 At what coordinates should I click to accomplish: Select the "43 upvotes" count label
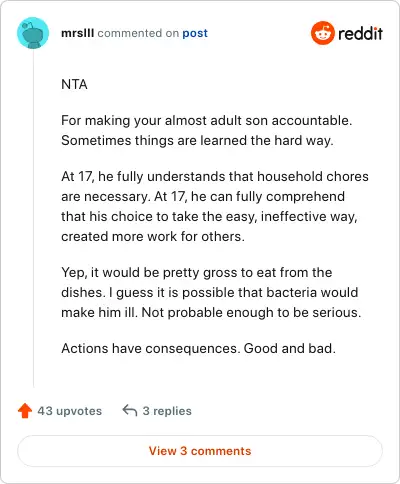[x=70, y=411]
